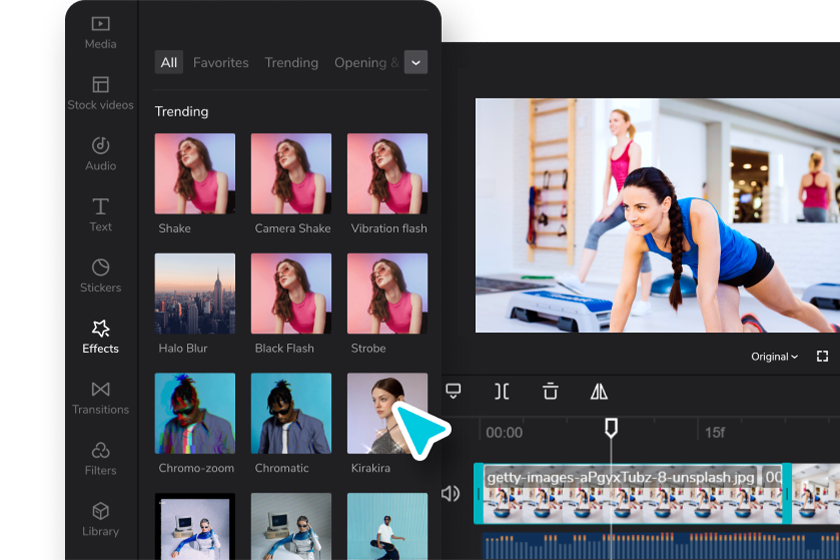Open the Transitions panel

pos(100,398)
